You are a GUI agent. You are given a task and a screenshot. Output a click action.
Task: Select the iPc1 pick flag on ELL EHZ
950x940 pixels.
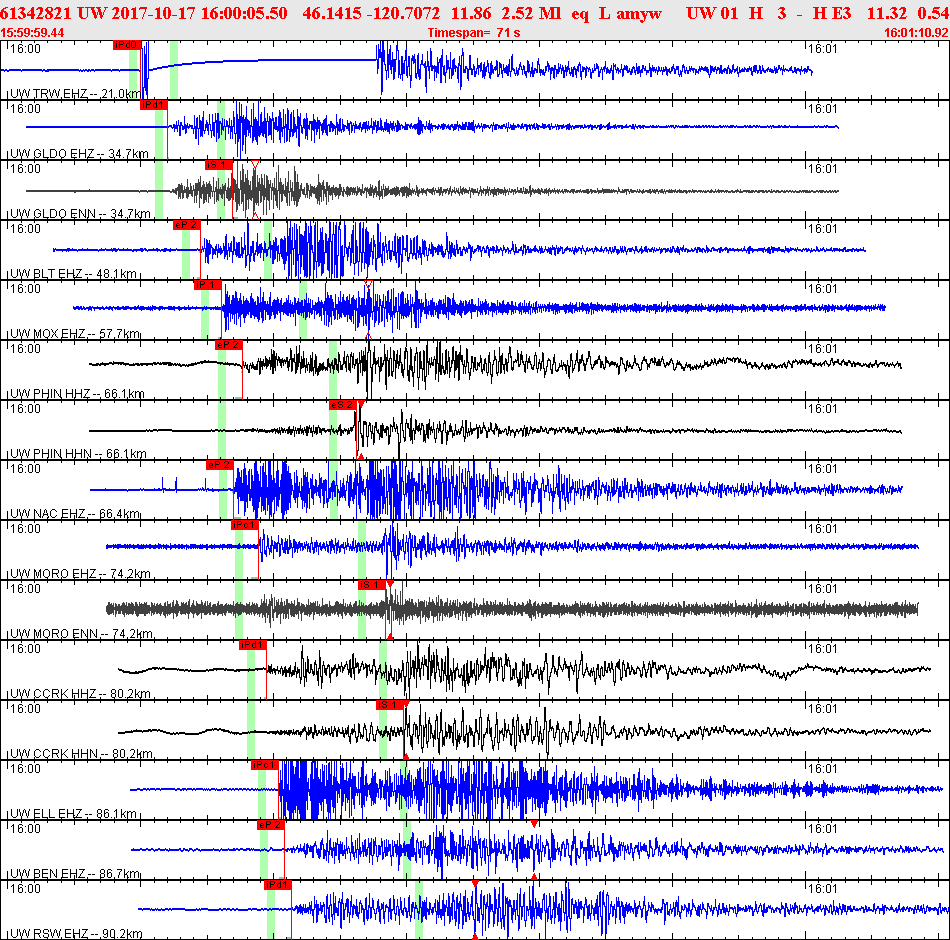[x=265, y=765]
